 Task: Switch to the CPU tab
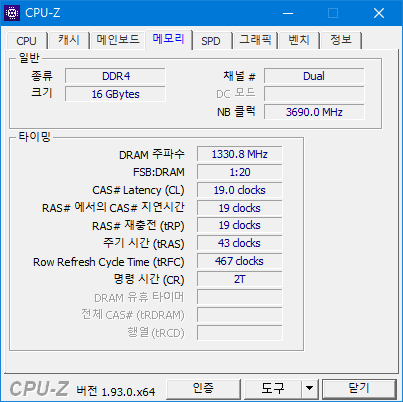(x=26, y=41)
